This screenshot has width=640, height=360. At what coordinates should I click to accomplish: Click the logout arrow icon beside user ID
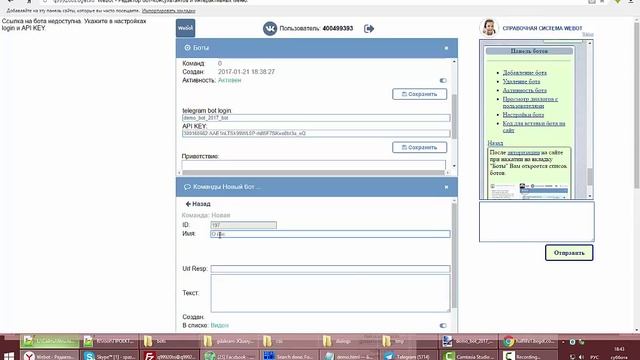369,29
